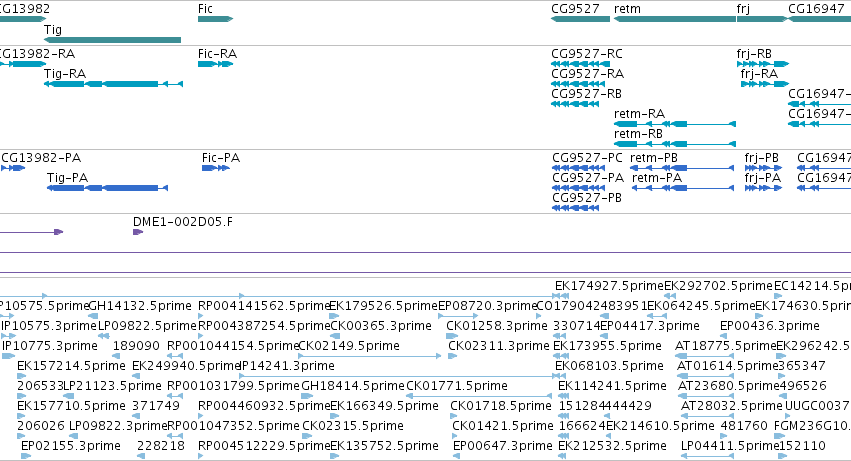The width and height of the screenshot is (851, 461).
Task: Select the frj-RA transcript label
Action: coord(759,74)
